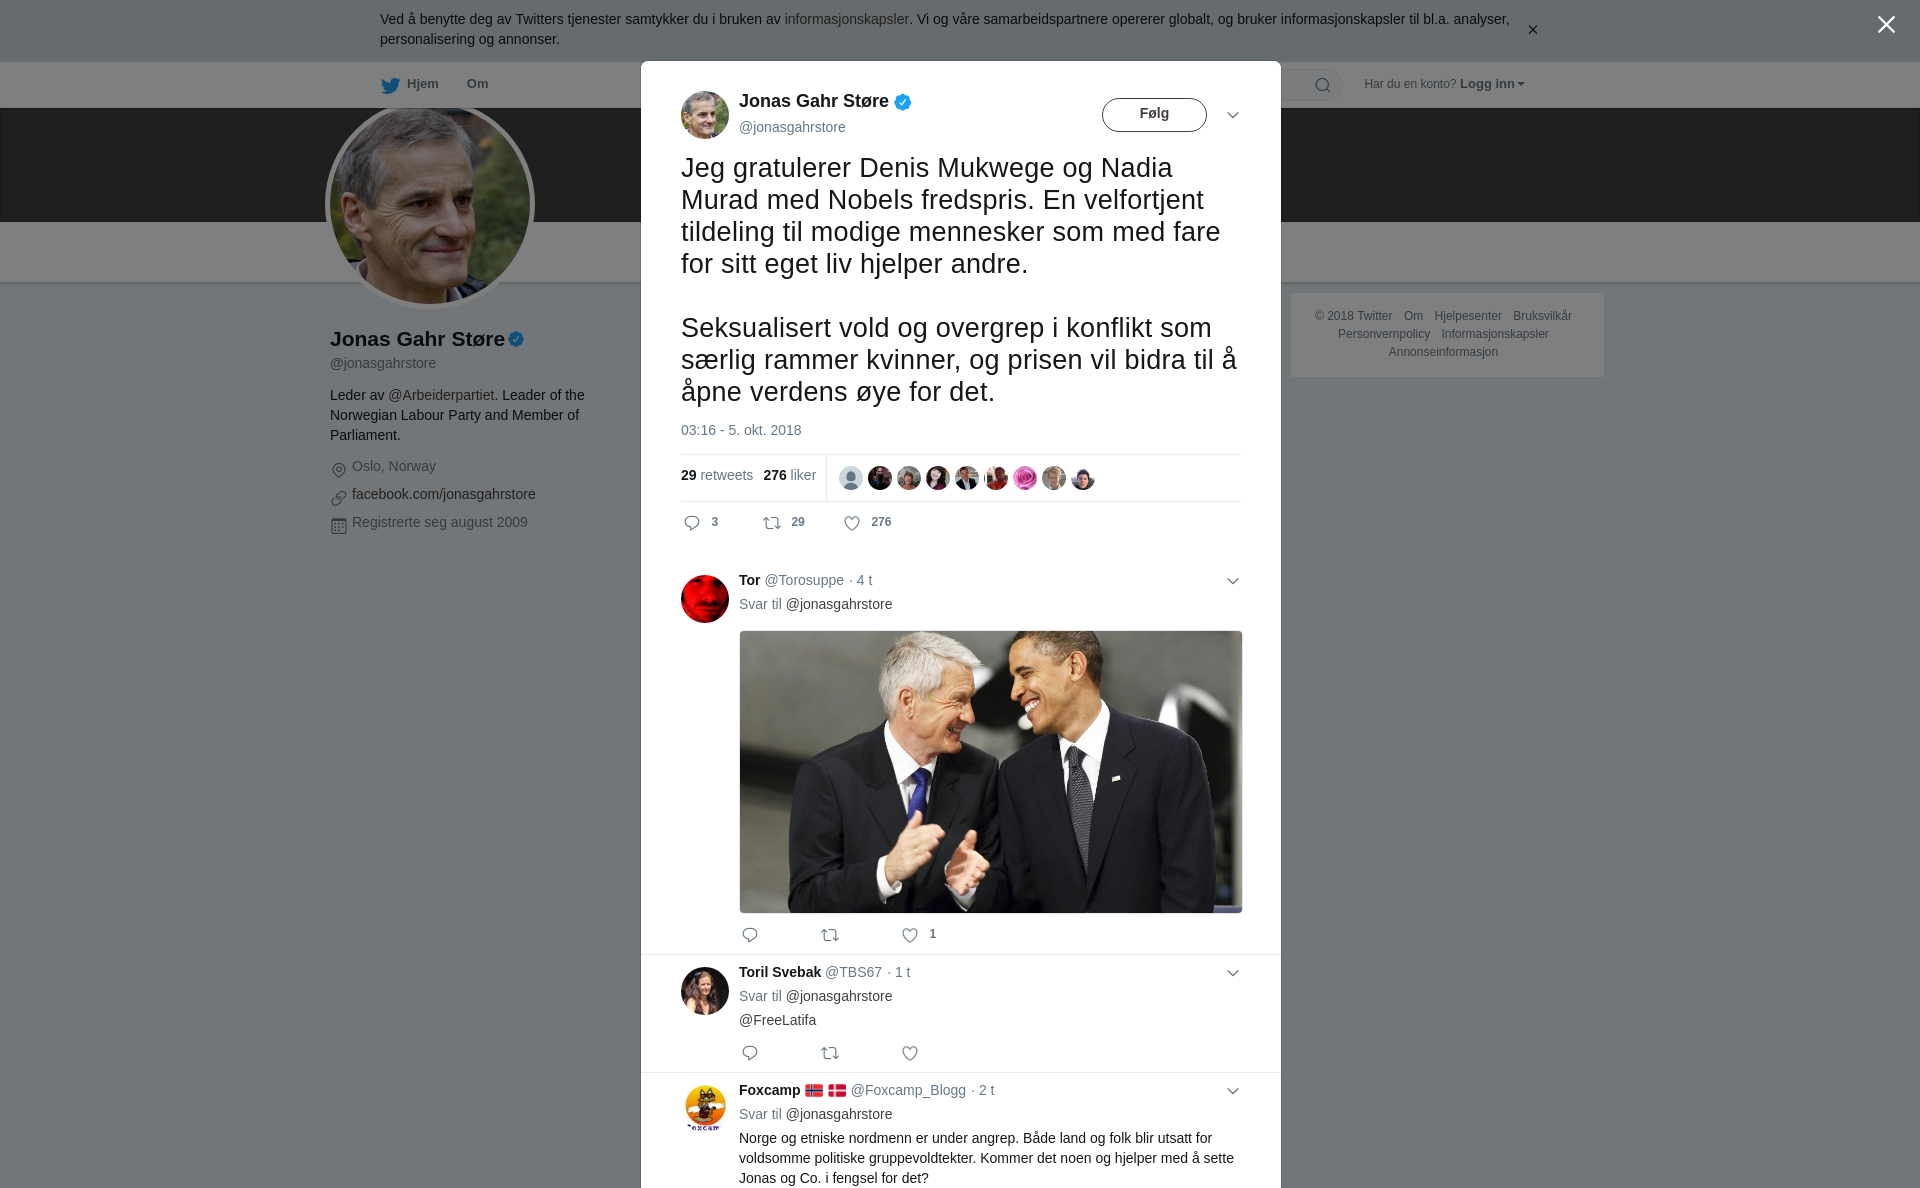Open the main tweet's more options chevron

pyautogui.click(x=1233, y=115)
